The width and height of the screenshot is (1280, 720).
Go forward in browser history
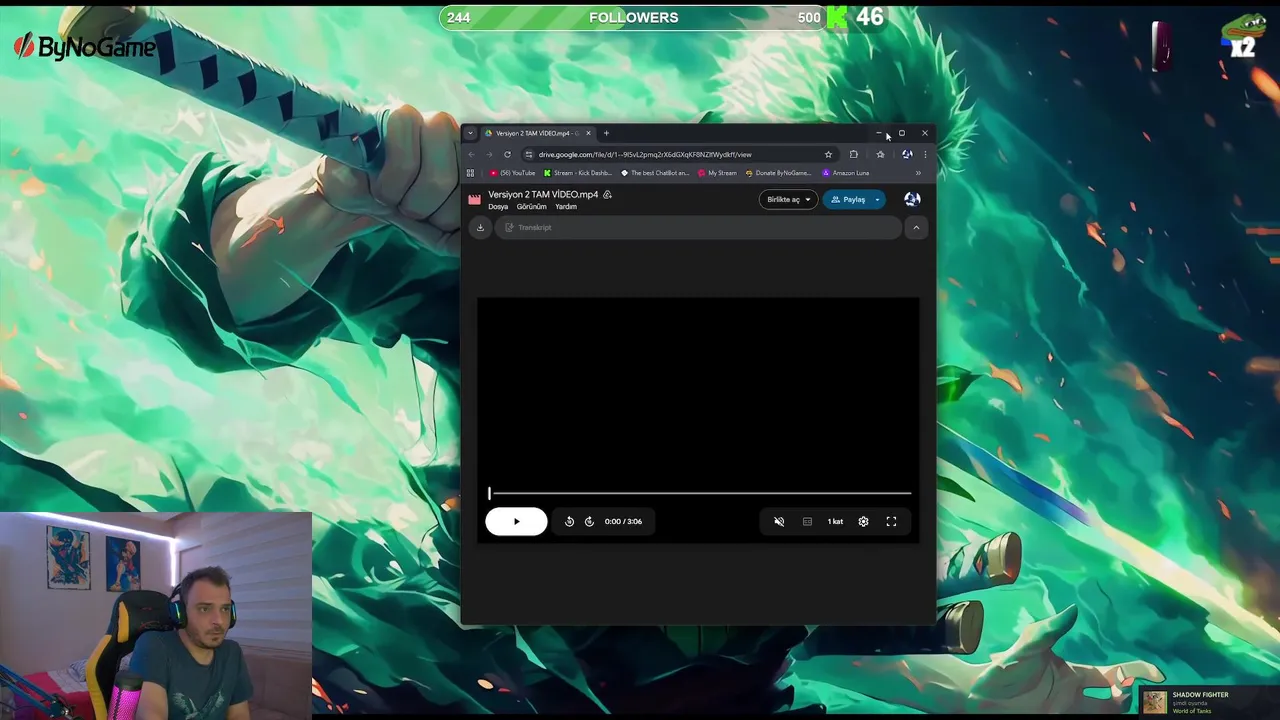point(489,154)
